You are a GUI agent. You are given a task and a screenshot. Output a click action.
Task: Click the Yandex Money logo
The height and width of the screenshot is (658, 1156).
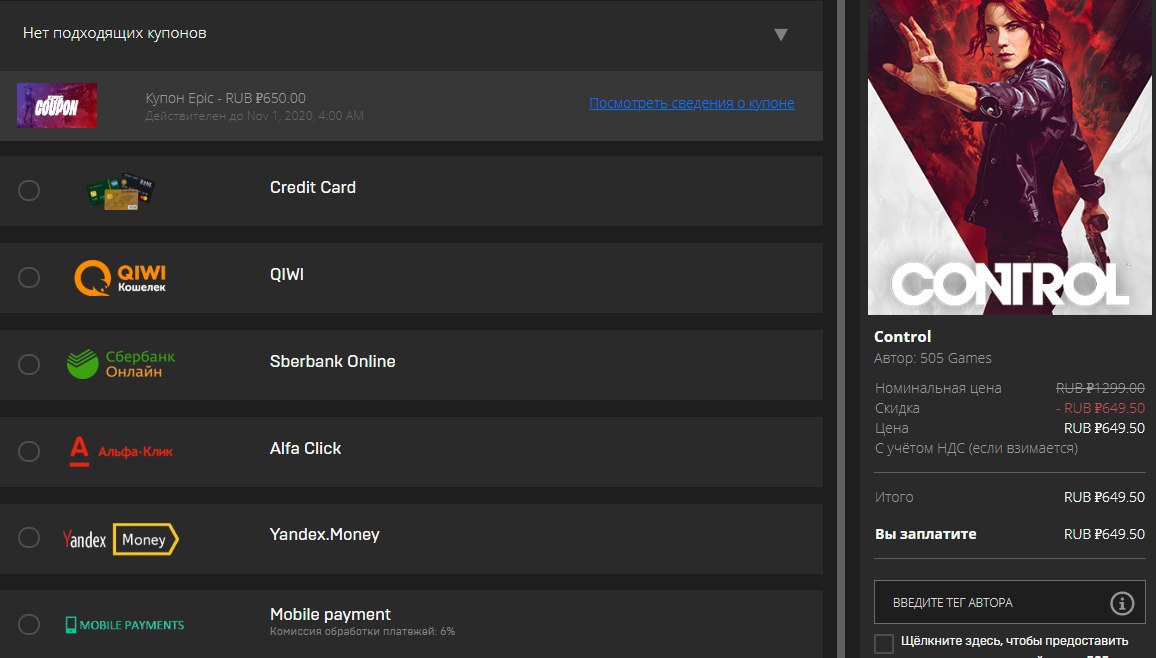[121, 539]
